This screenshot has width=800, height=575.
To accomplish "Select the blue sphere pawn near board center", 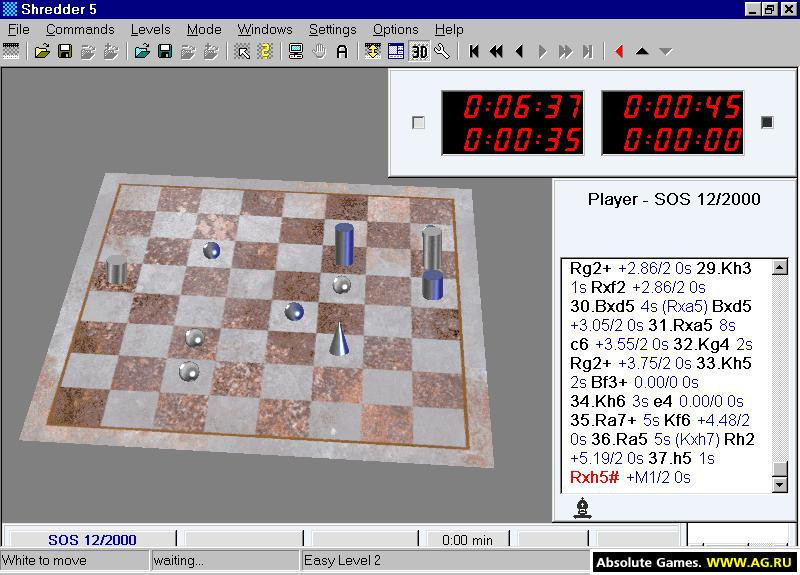I will 294,311.
